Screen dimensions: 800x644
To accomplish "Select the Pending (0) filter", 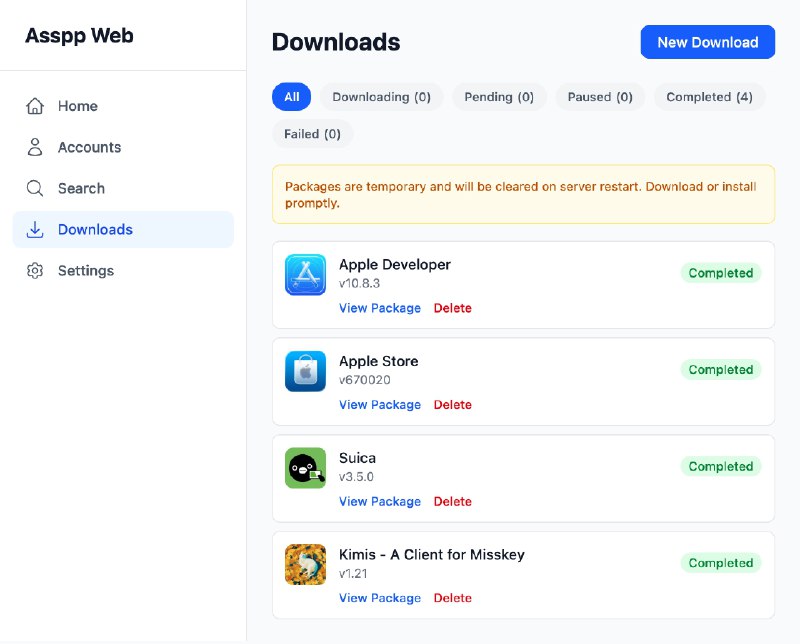I will tap(499, 97).
